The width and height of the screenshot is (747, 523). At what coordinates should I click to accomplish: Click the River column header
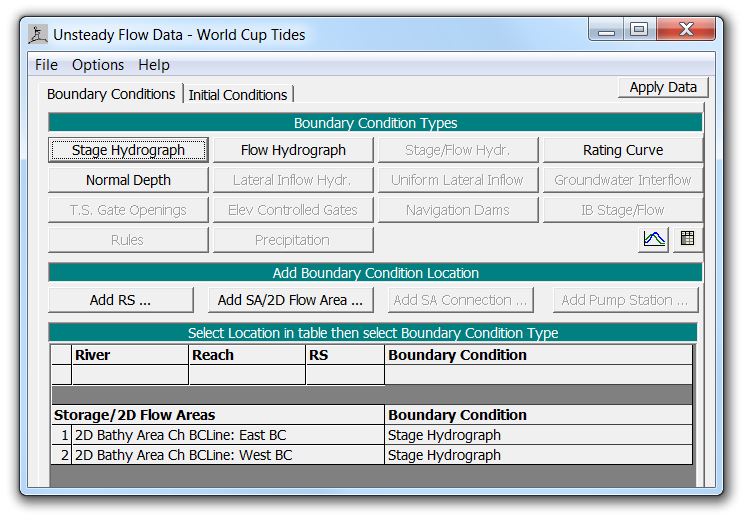coord(130,355)
